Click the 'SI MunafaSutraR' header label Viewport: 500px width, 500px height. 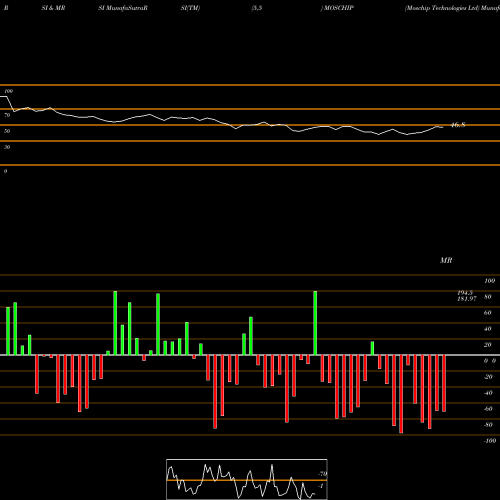pos(123,8)
